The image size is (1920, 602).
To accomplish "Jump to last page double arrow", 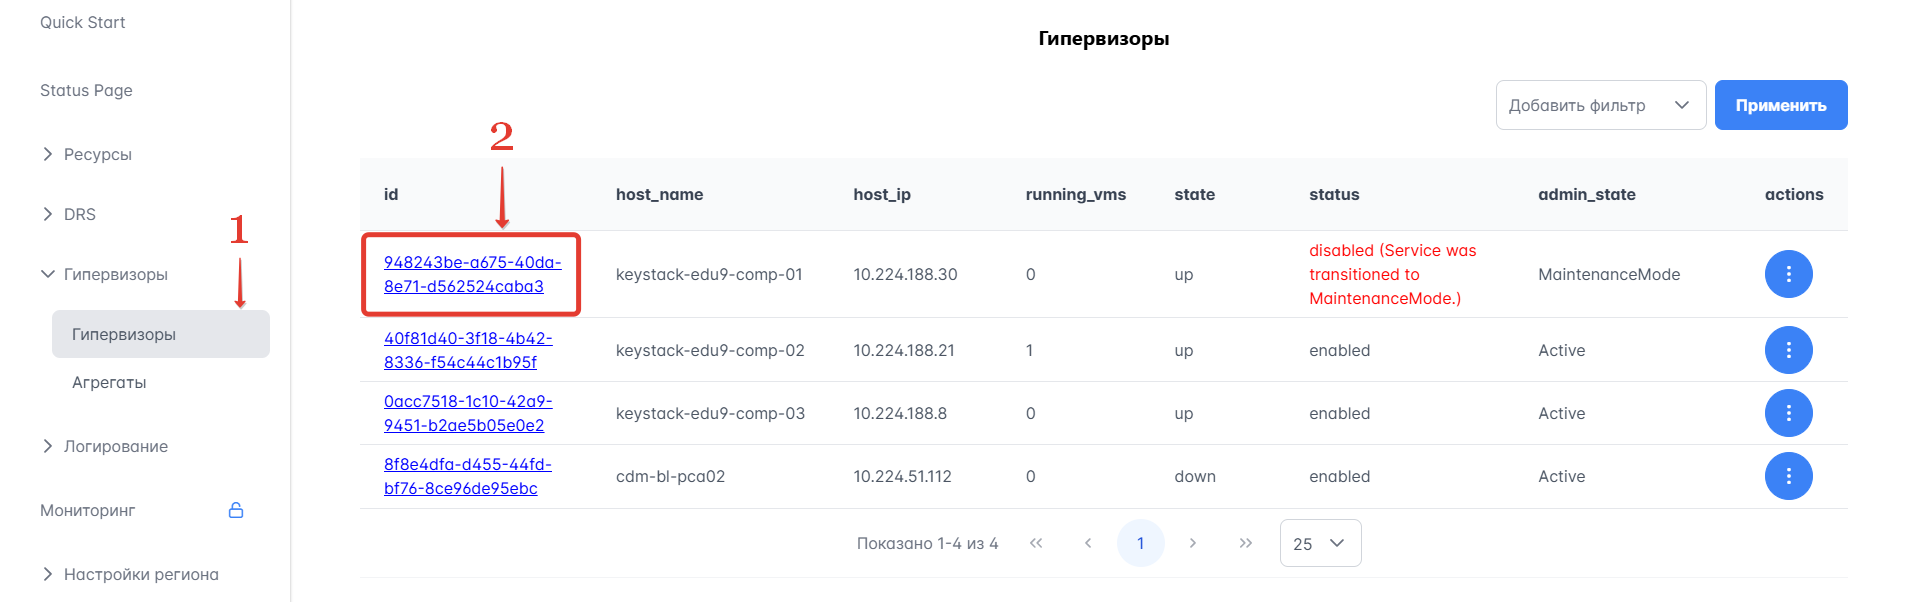I will coord(1245,543).
